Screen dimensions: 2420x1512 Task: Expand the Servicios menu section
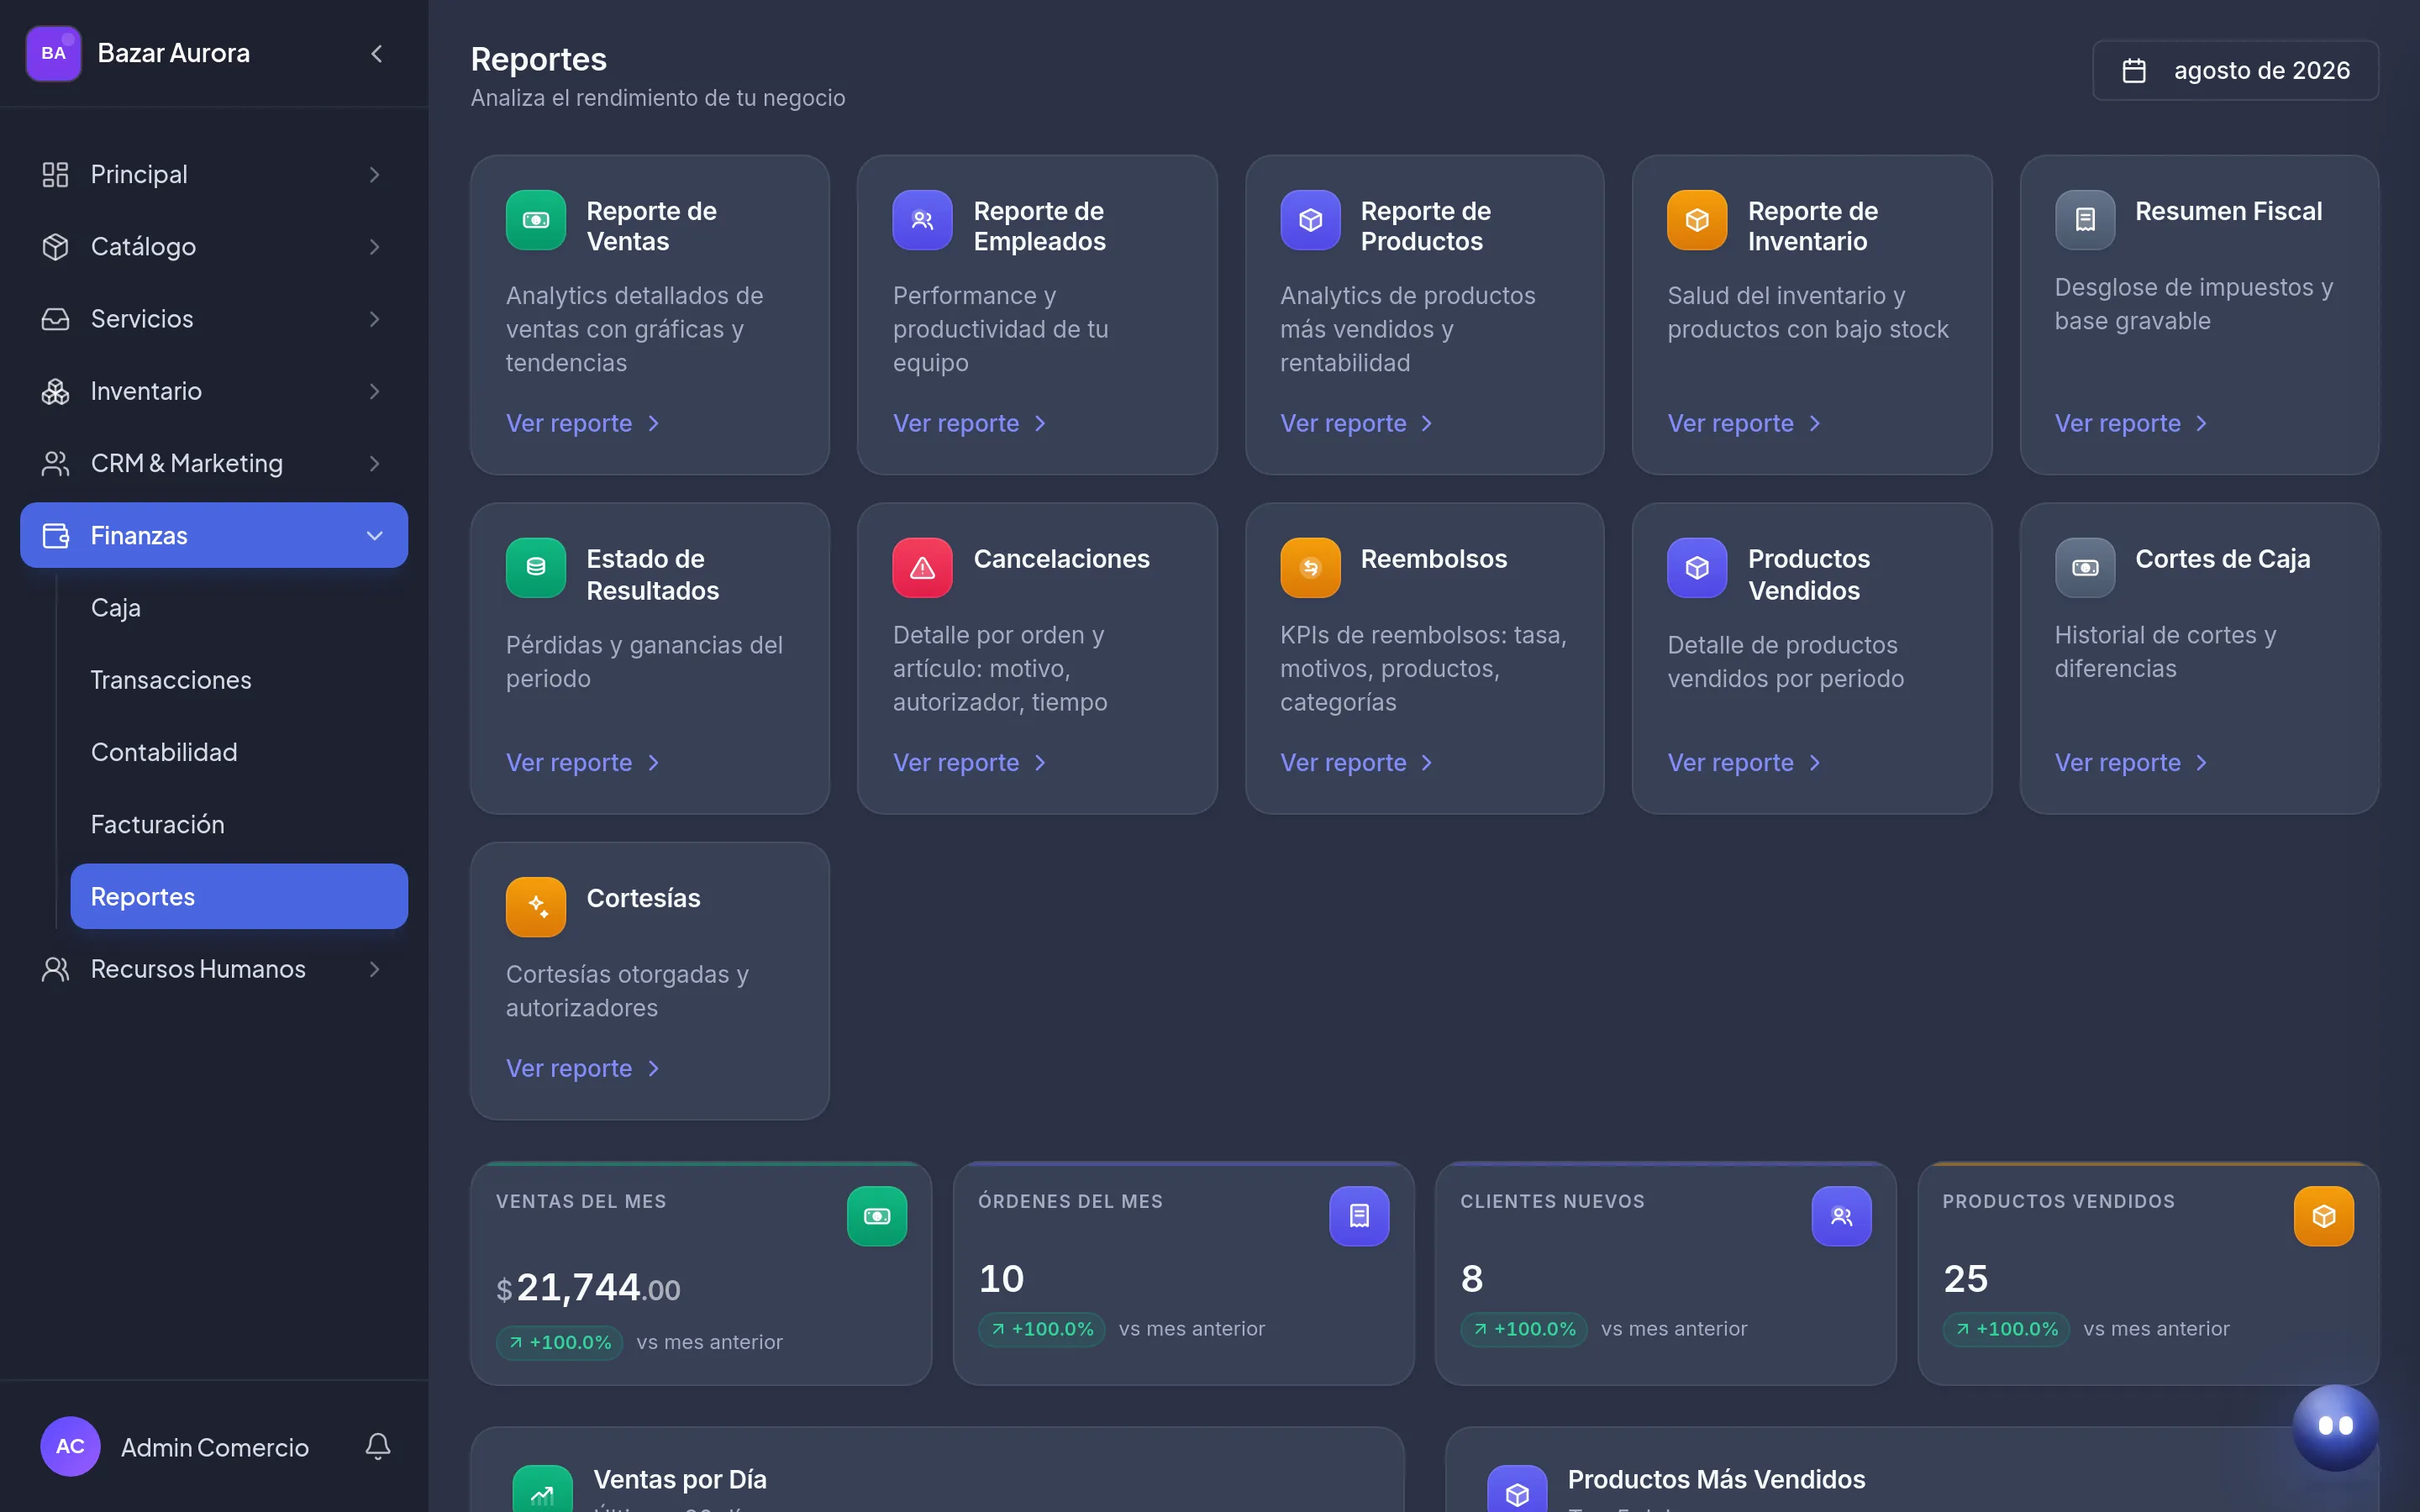click(214, 319)
